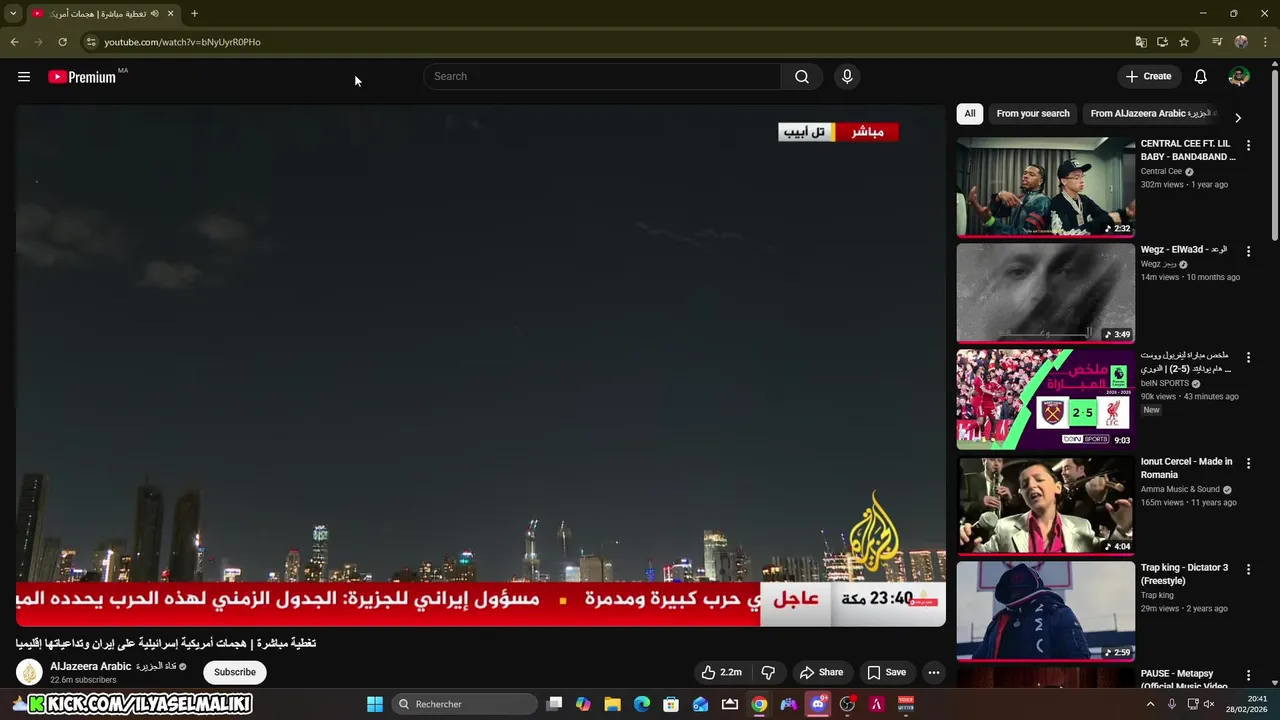Expand tab search dropdown arrow

tap(11, 14)
